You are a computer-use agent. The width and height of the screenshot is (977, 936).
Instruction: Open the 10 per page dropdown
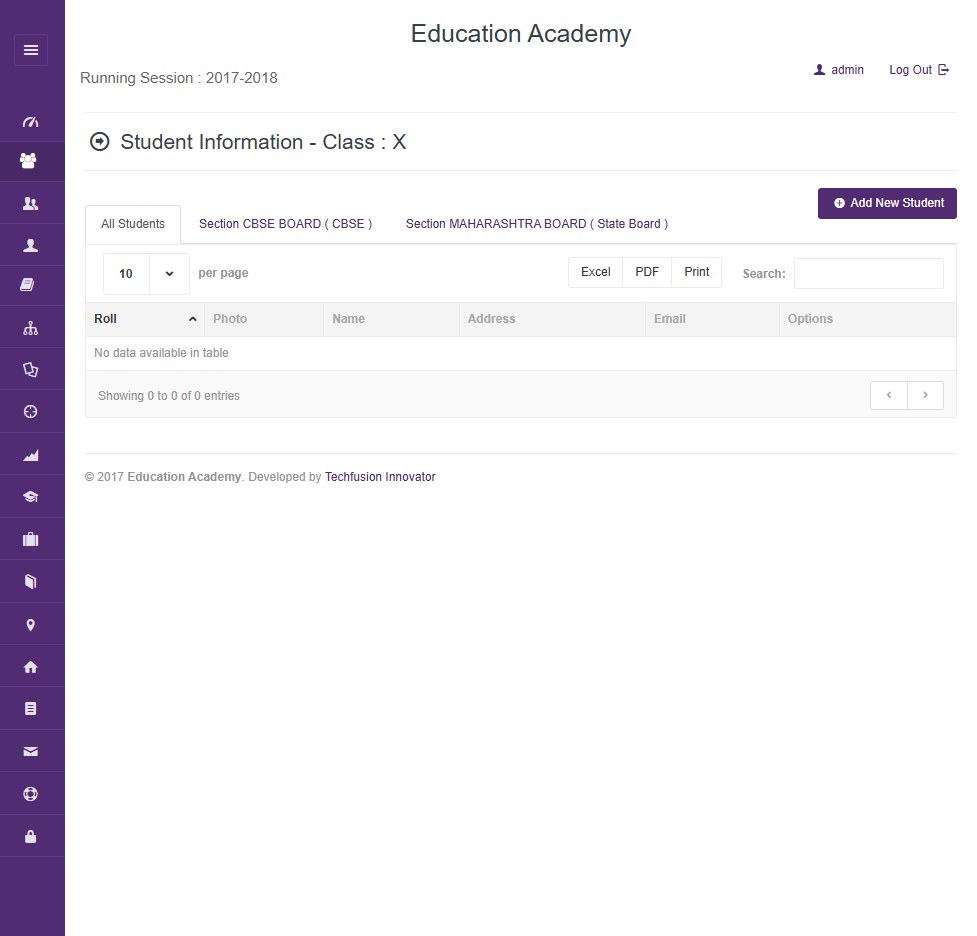click(x=146, y=274)
